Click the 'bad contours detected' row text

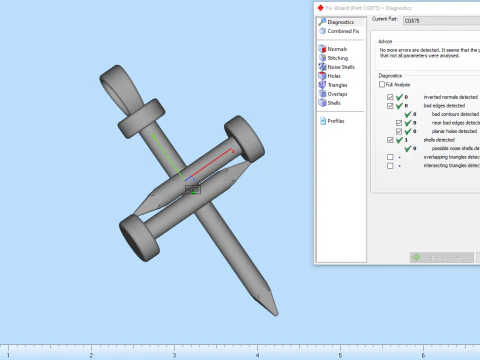click(455, 114)
